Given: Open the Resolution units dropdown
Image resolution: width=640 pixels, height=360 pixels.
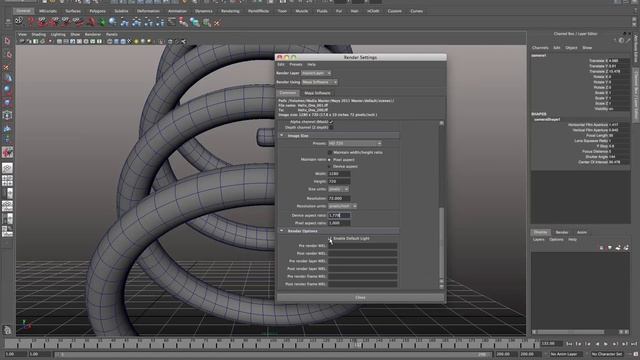Looking at the screenshot, I should pyautogui.click(x=342, y=206).
